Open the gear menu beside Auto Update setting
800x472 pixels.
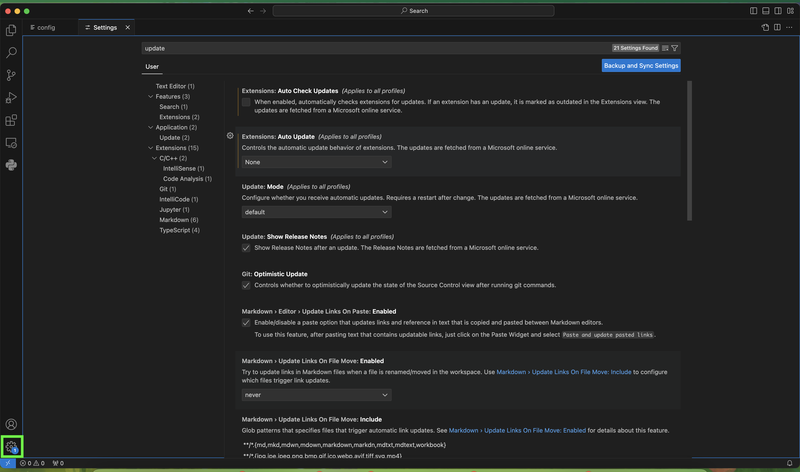coord(230,136)
